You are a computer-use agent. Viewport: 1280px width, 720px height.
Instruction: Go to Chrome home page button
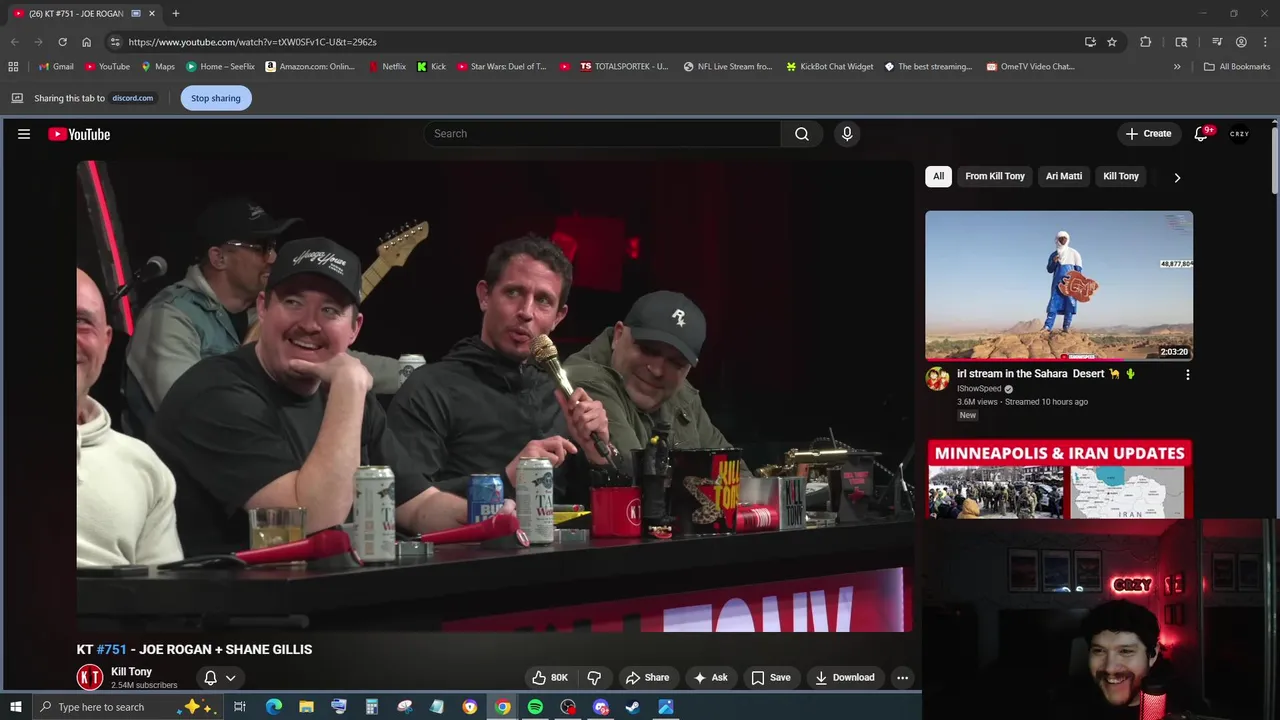coord(86,42)
